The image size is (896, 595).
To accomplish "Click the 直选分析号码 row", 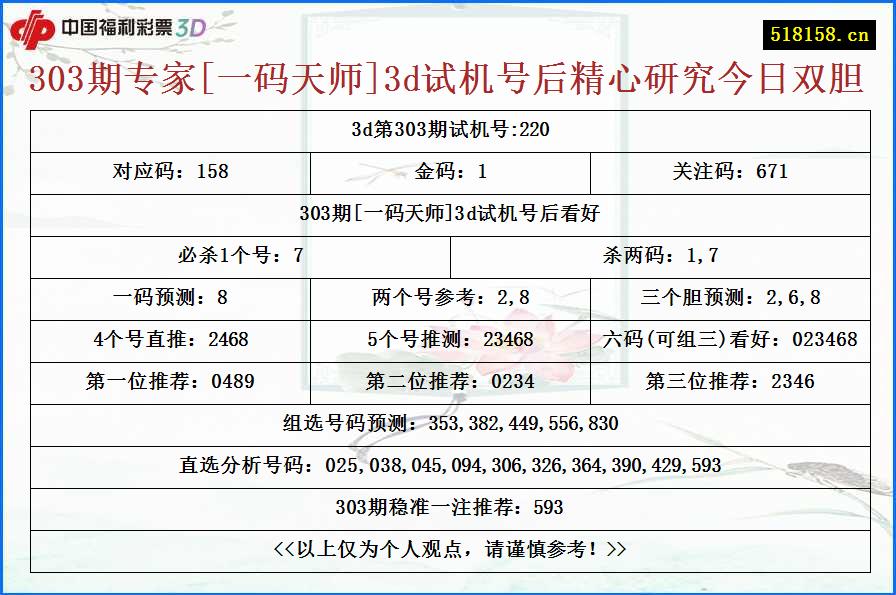I will coord(448,464).
